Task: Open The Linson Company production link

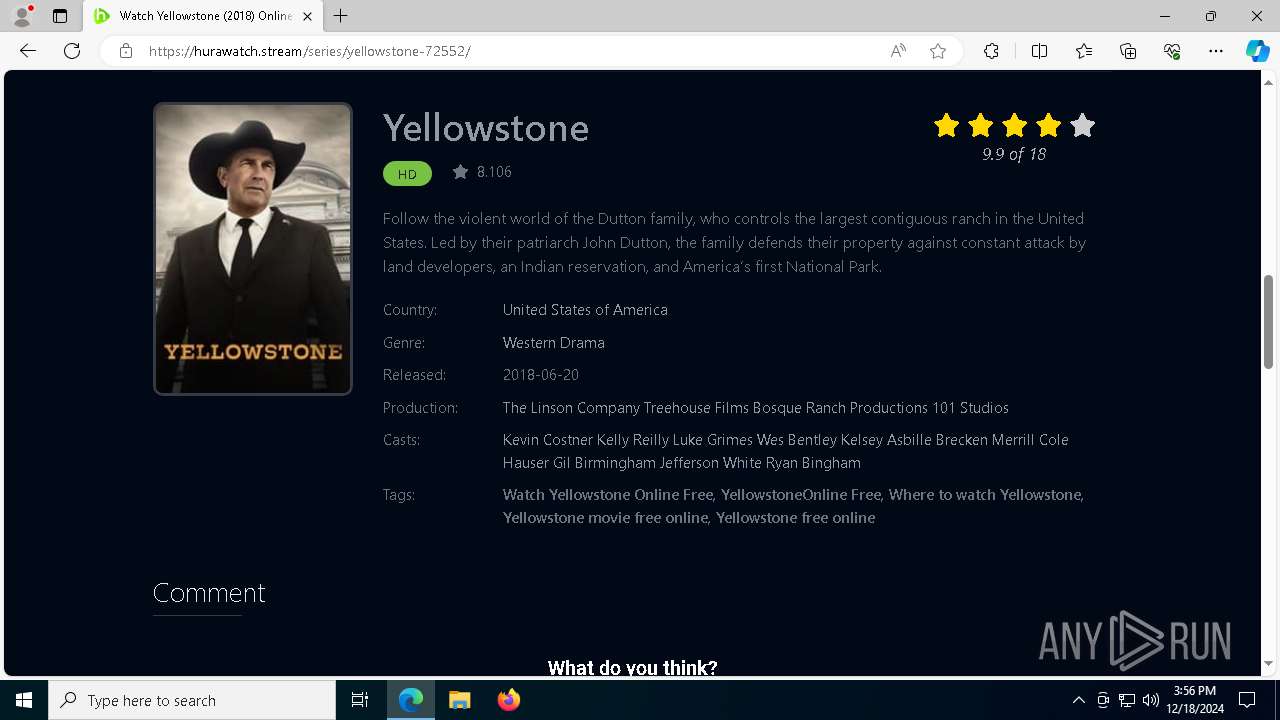Action: (x=571, y=408)
